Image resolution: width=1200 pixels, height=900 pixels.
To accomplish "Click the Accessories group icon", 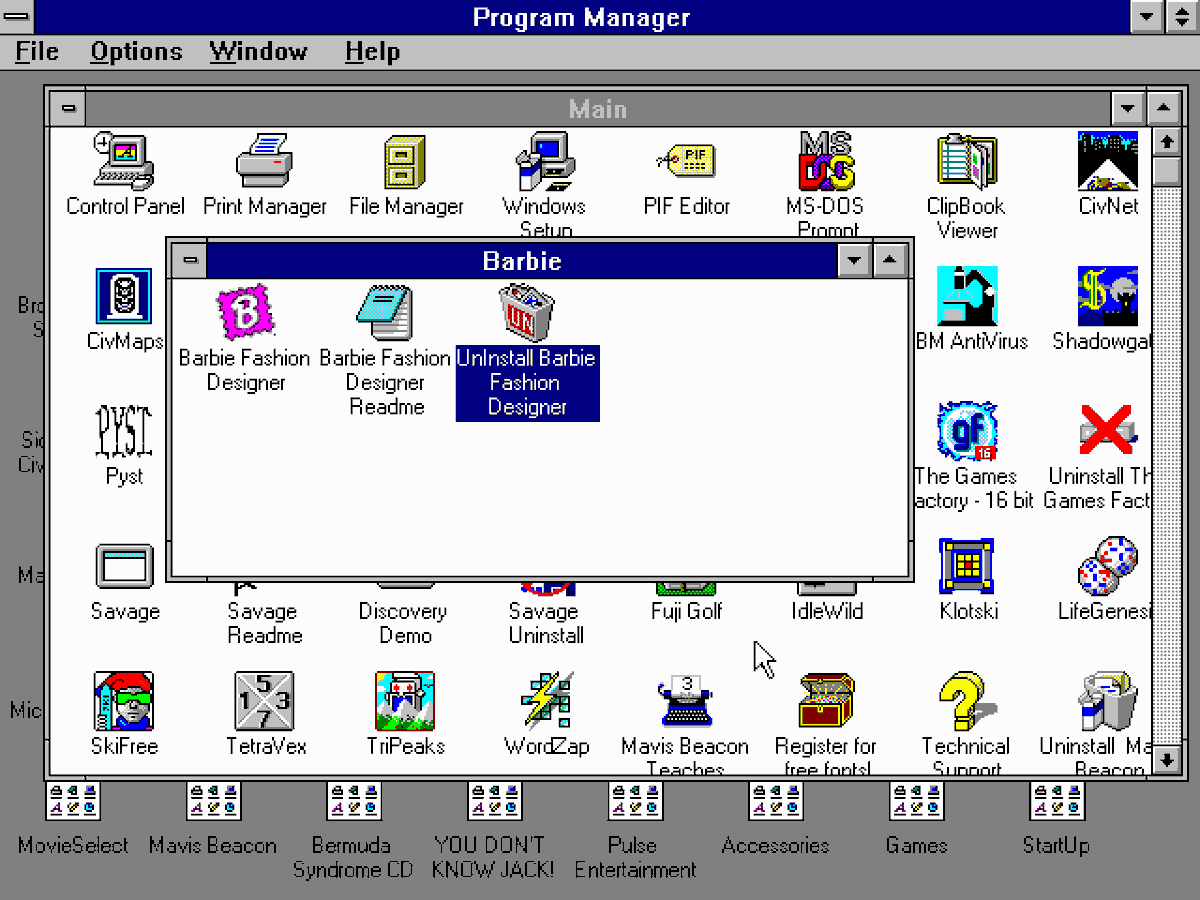I will [x=776, y=801].
